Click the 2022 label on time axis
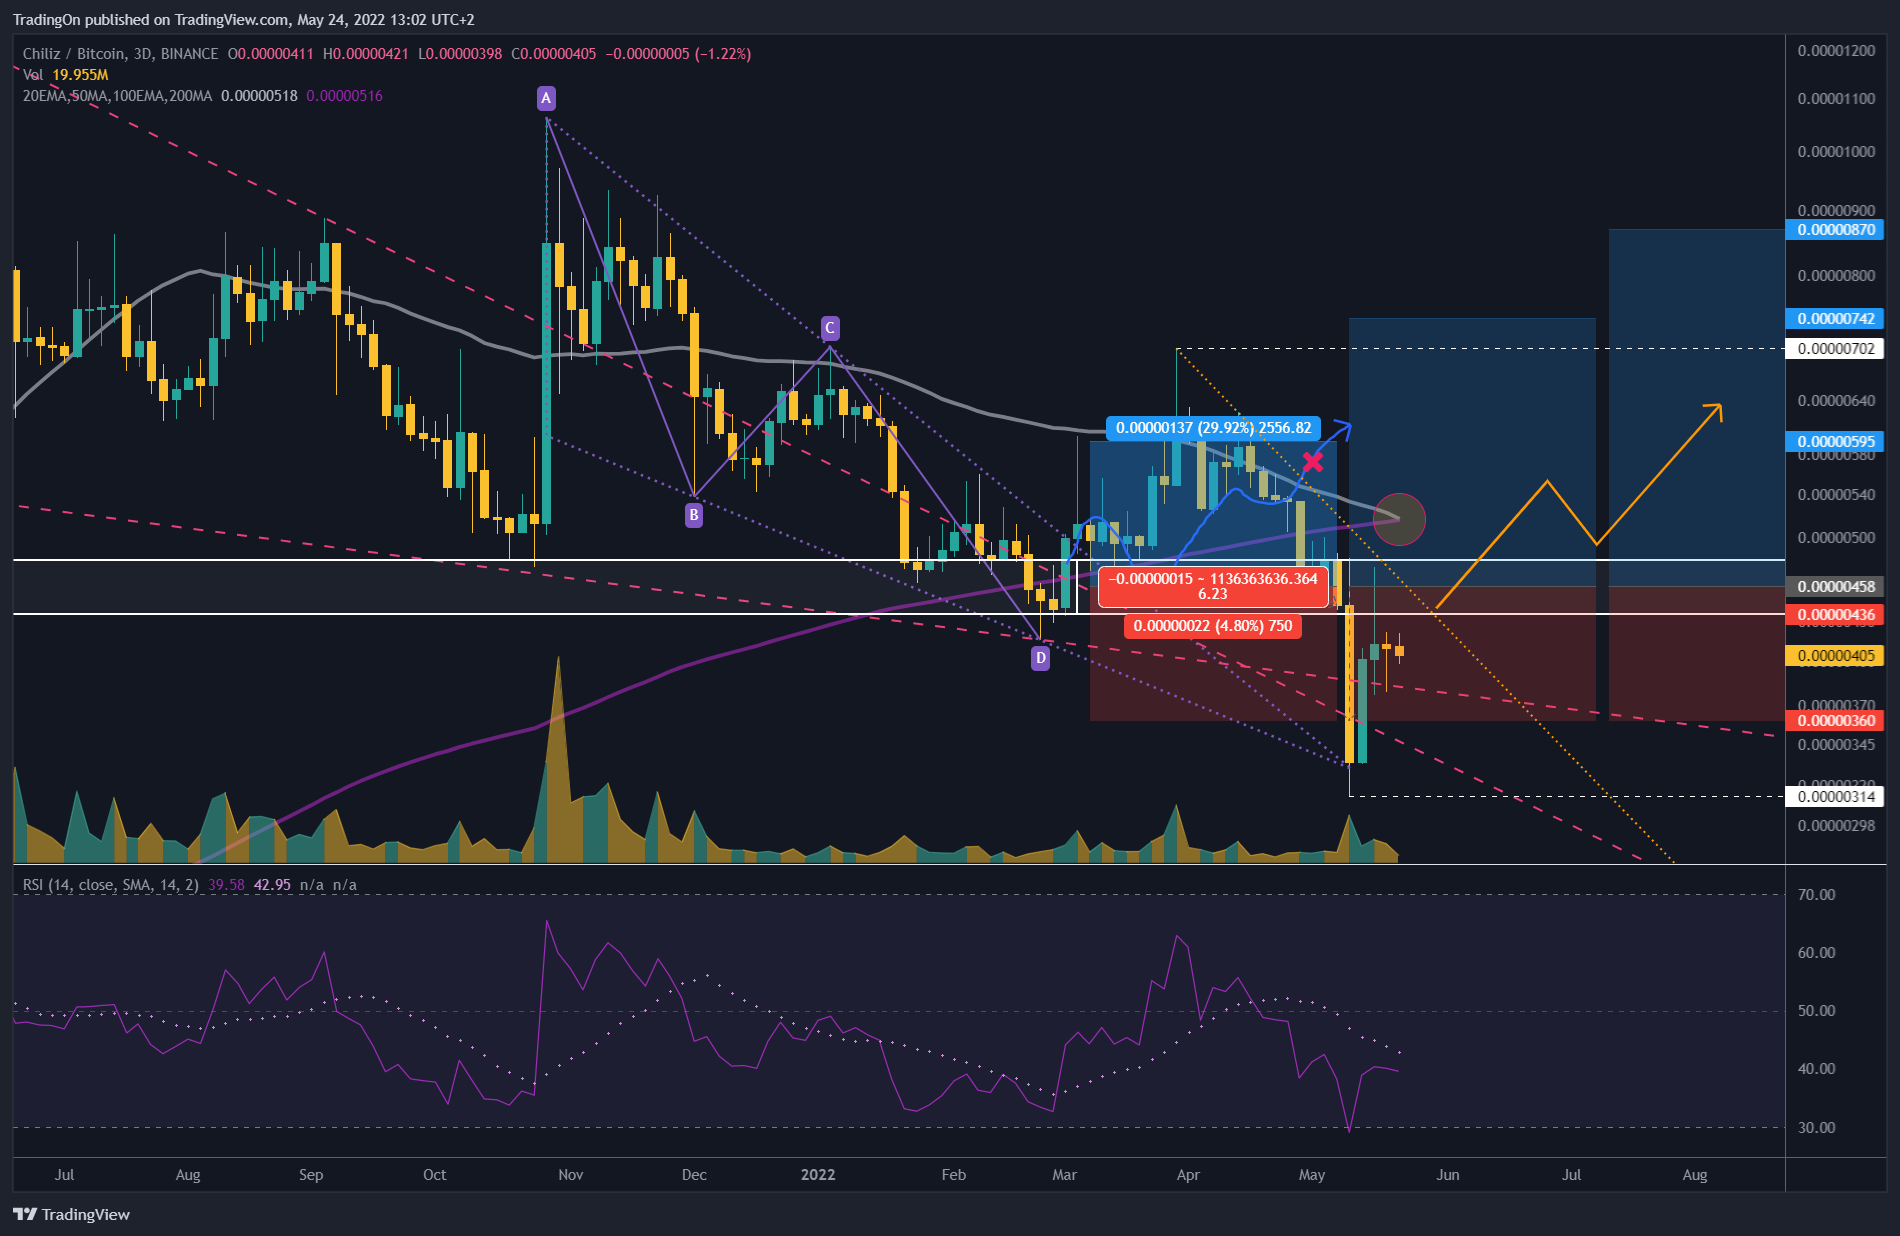1900x1236 pixels. tap(818, 1175)
